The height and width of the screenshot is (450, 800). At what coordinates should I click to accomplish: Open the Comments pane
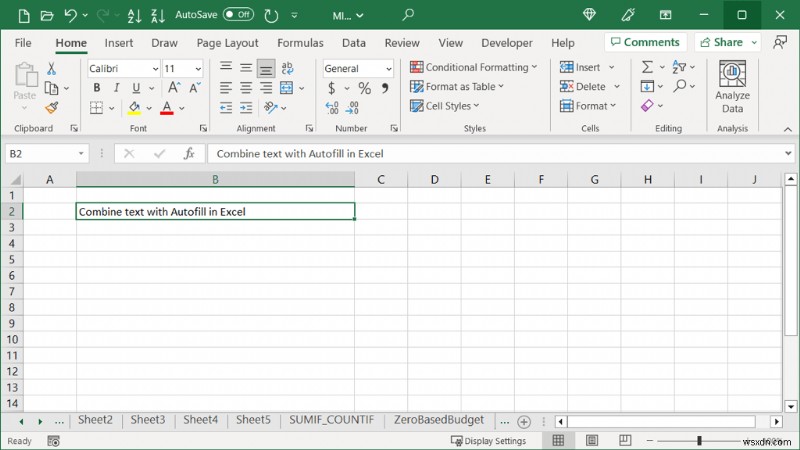tap(645, 42)
